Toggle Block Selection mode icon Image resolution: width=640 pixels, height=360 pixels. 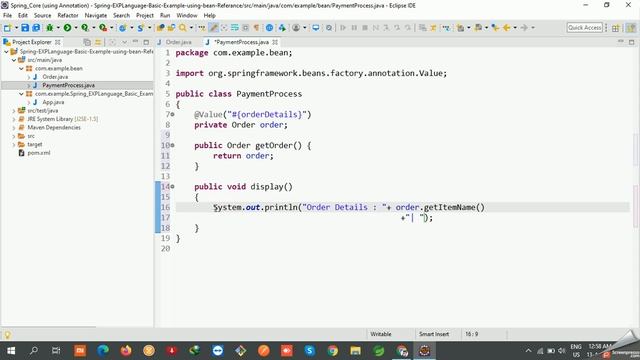(x=245, y=28)
